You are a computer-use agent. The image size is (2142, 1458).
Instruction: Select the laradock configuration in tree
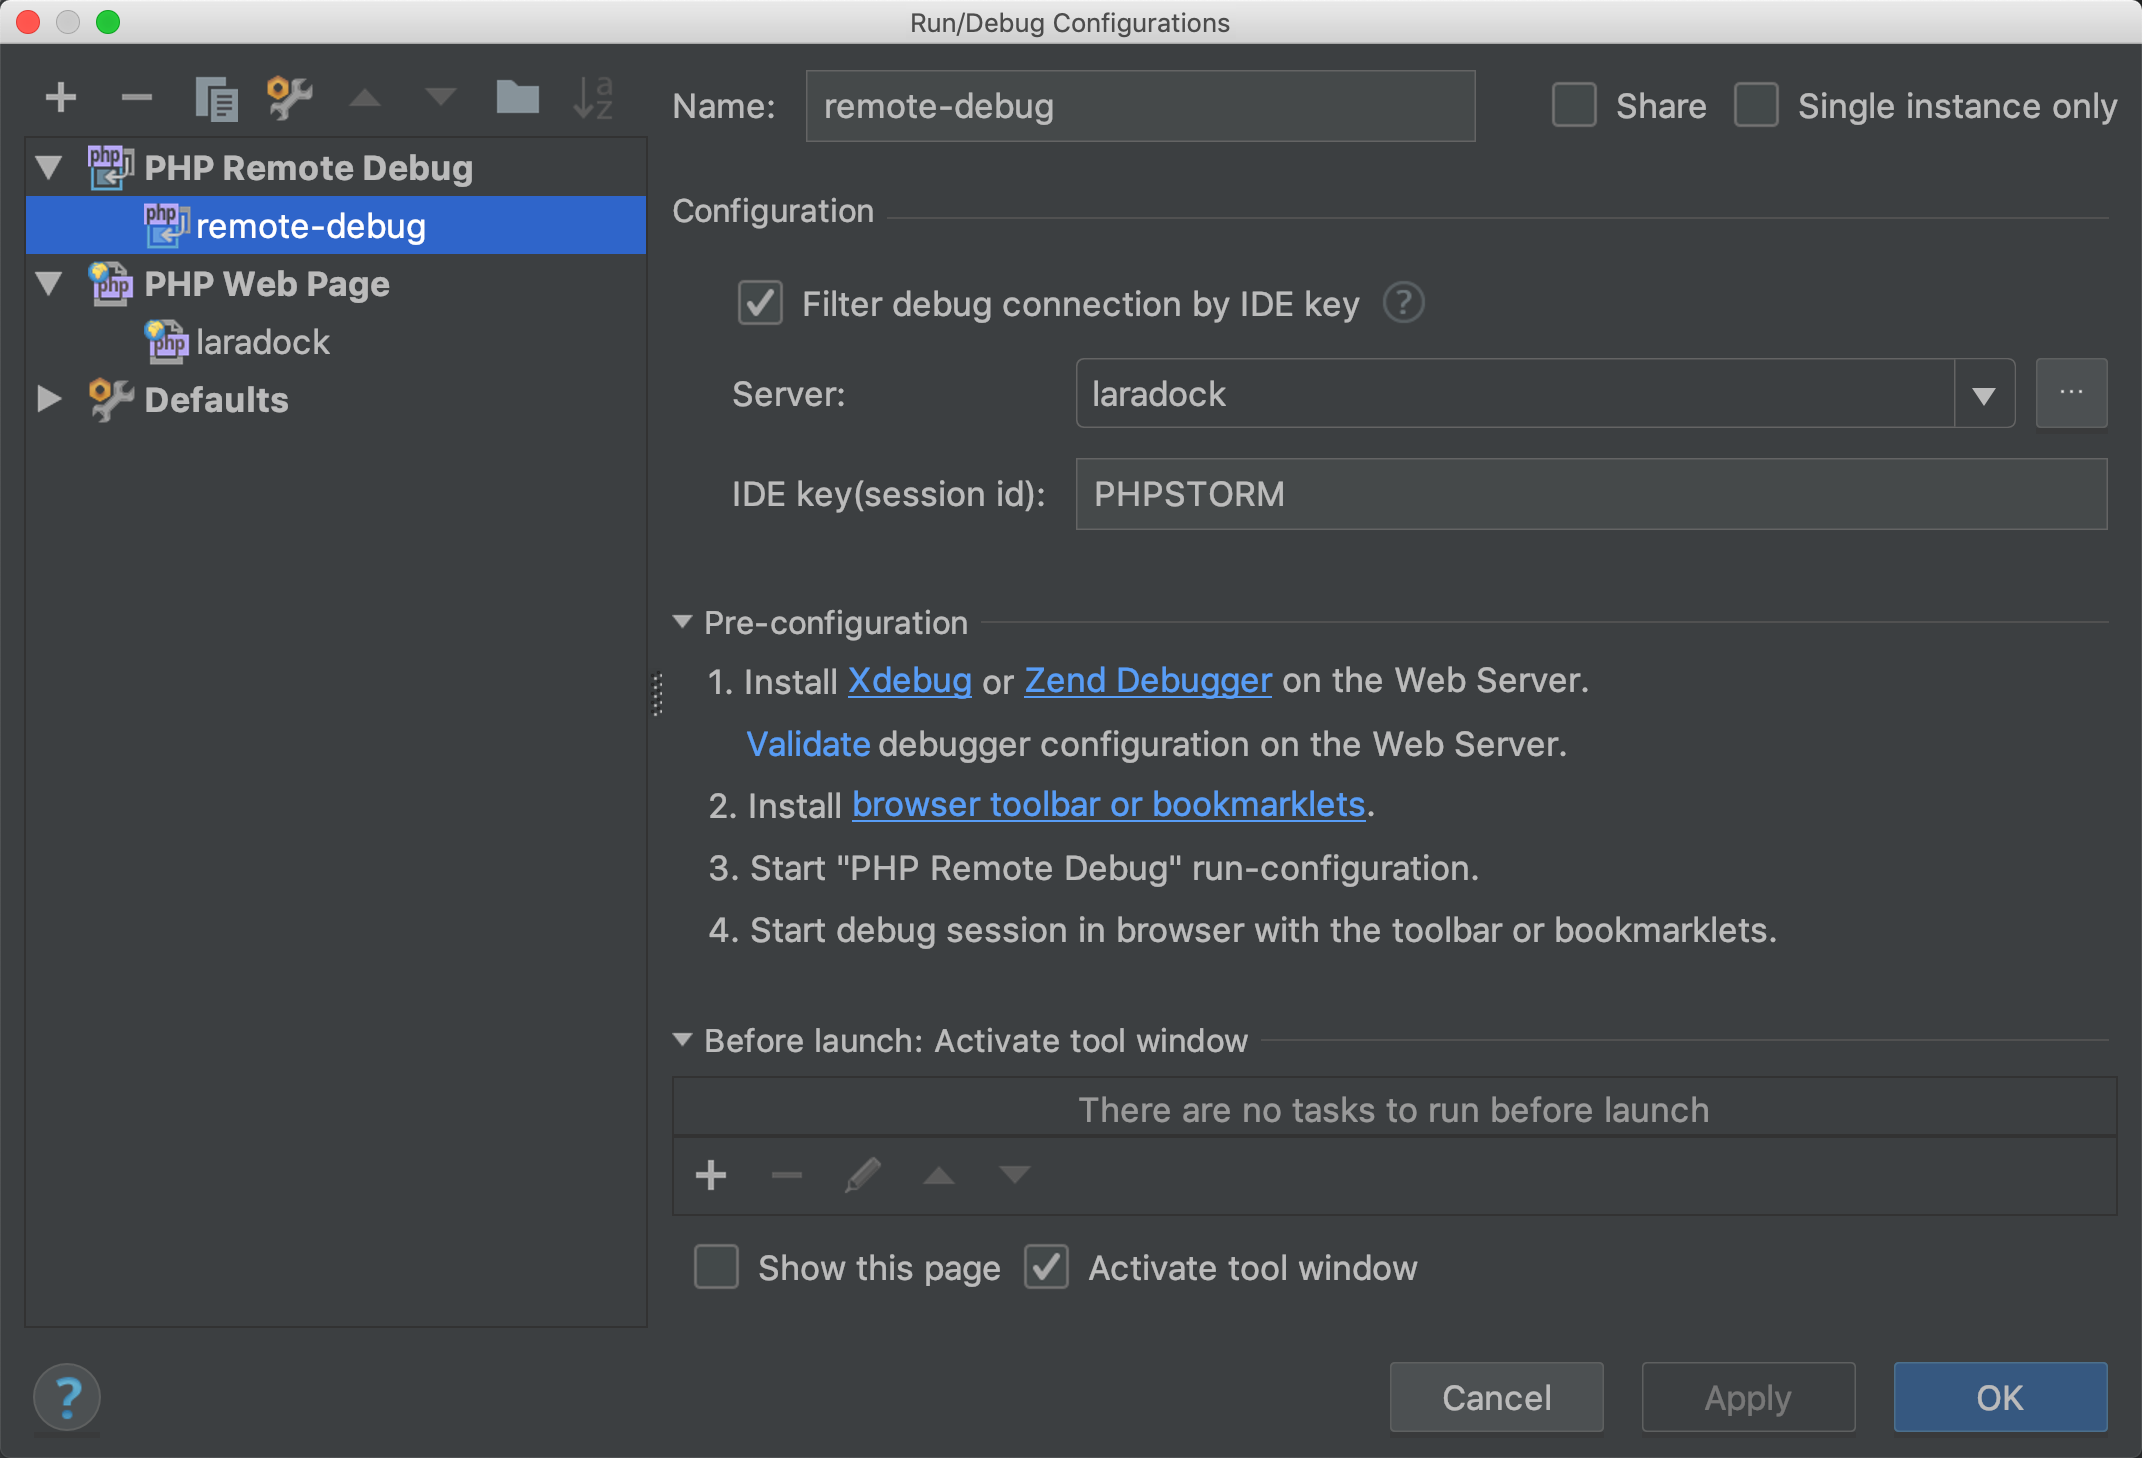(262, 342)
